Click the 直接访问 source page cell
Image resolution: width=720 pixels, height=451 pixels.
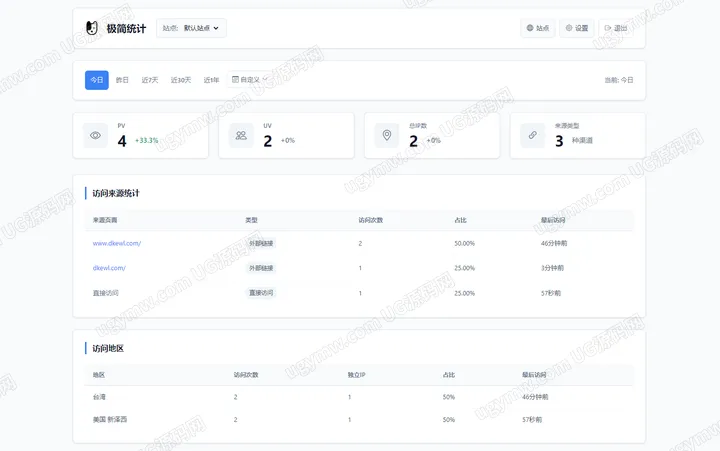pos(106,293)
